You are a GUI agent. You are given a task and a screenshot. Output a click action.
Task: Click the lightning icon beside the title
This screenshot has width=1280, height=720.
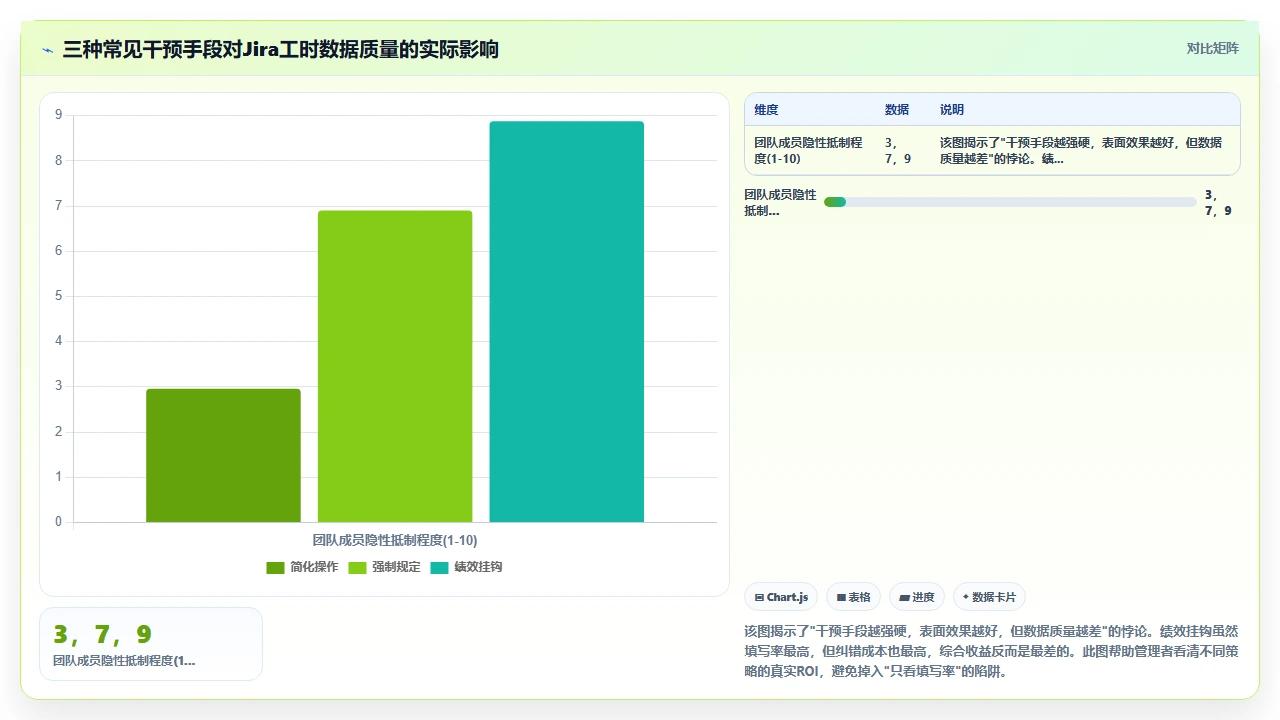pyautogui.click(x=47, y=49)
